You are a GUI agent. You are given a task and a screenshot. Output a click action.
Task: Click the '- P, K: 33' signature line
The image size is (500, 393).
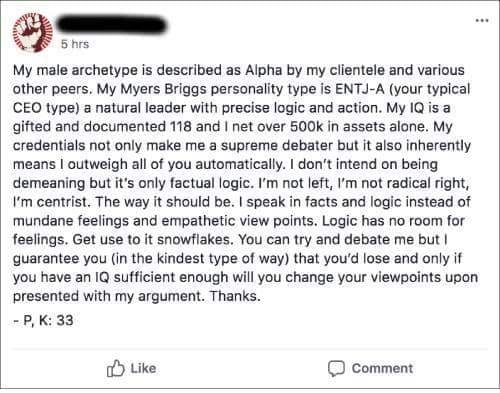pyautogui.click(x=43, y=320)
